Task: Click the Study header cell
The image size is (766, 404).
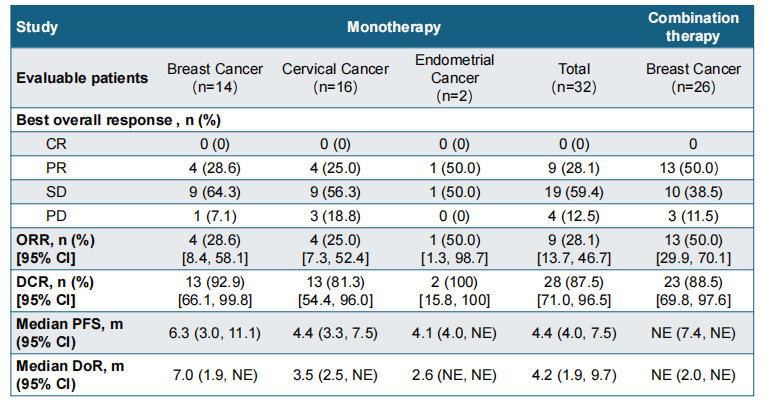Action: (38, 27)
